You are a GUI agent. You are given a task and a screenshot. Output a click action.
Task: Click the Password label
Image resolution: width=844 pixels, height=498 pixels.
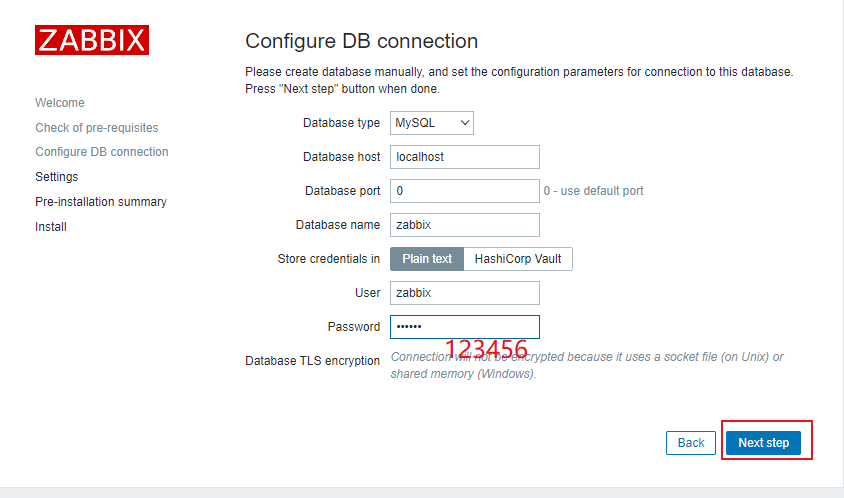[354, 327]
